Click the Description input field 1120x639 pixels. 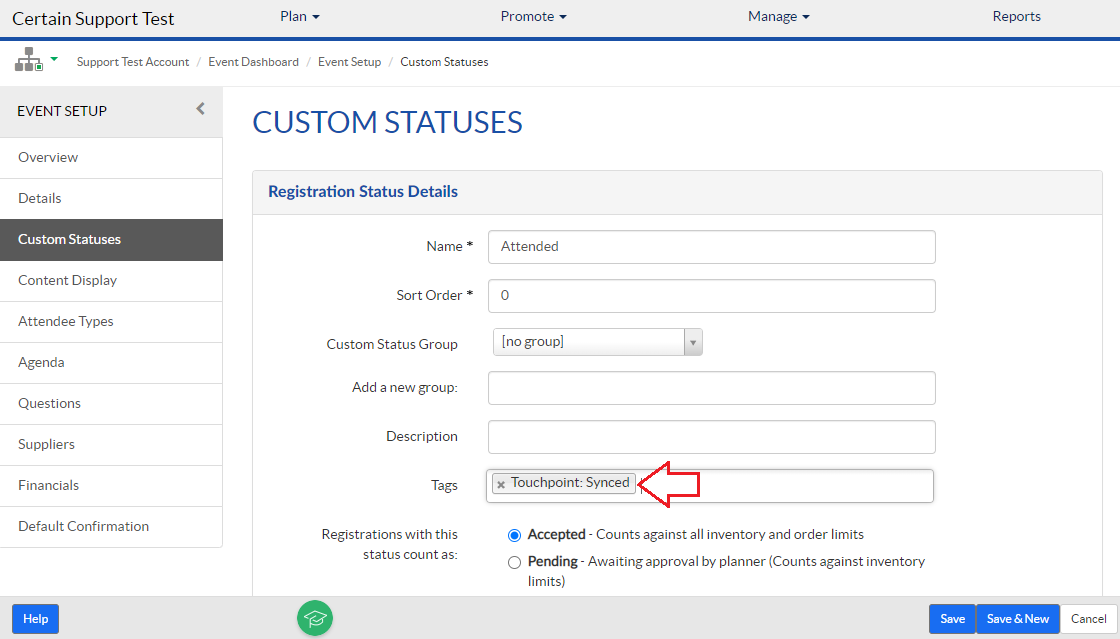tap(711, 437)
